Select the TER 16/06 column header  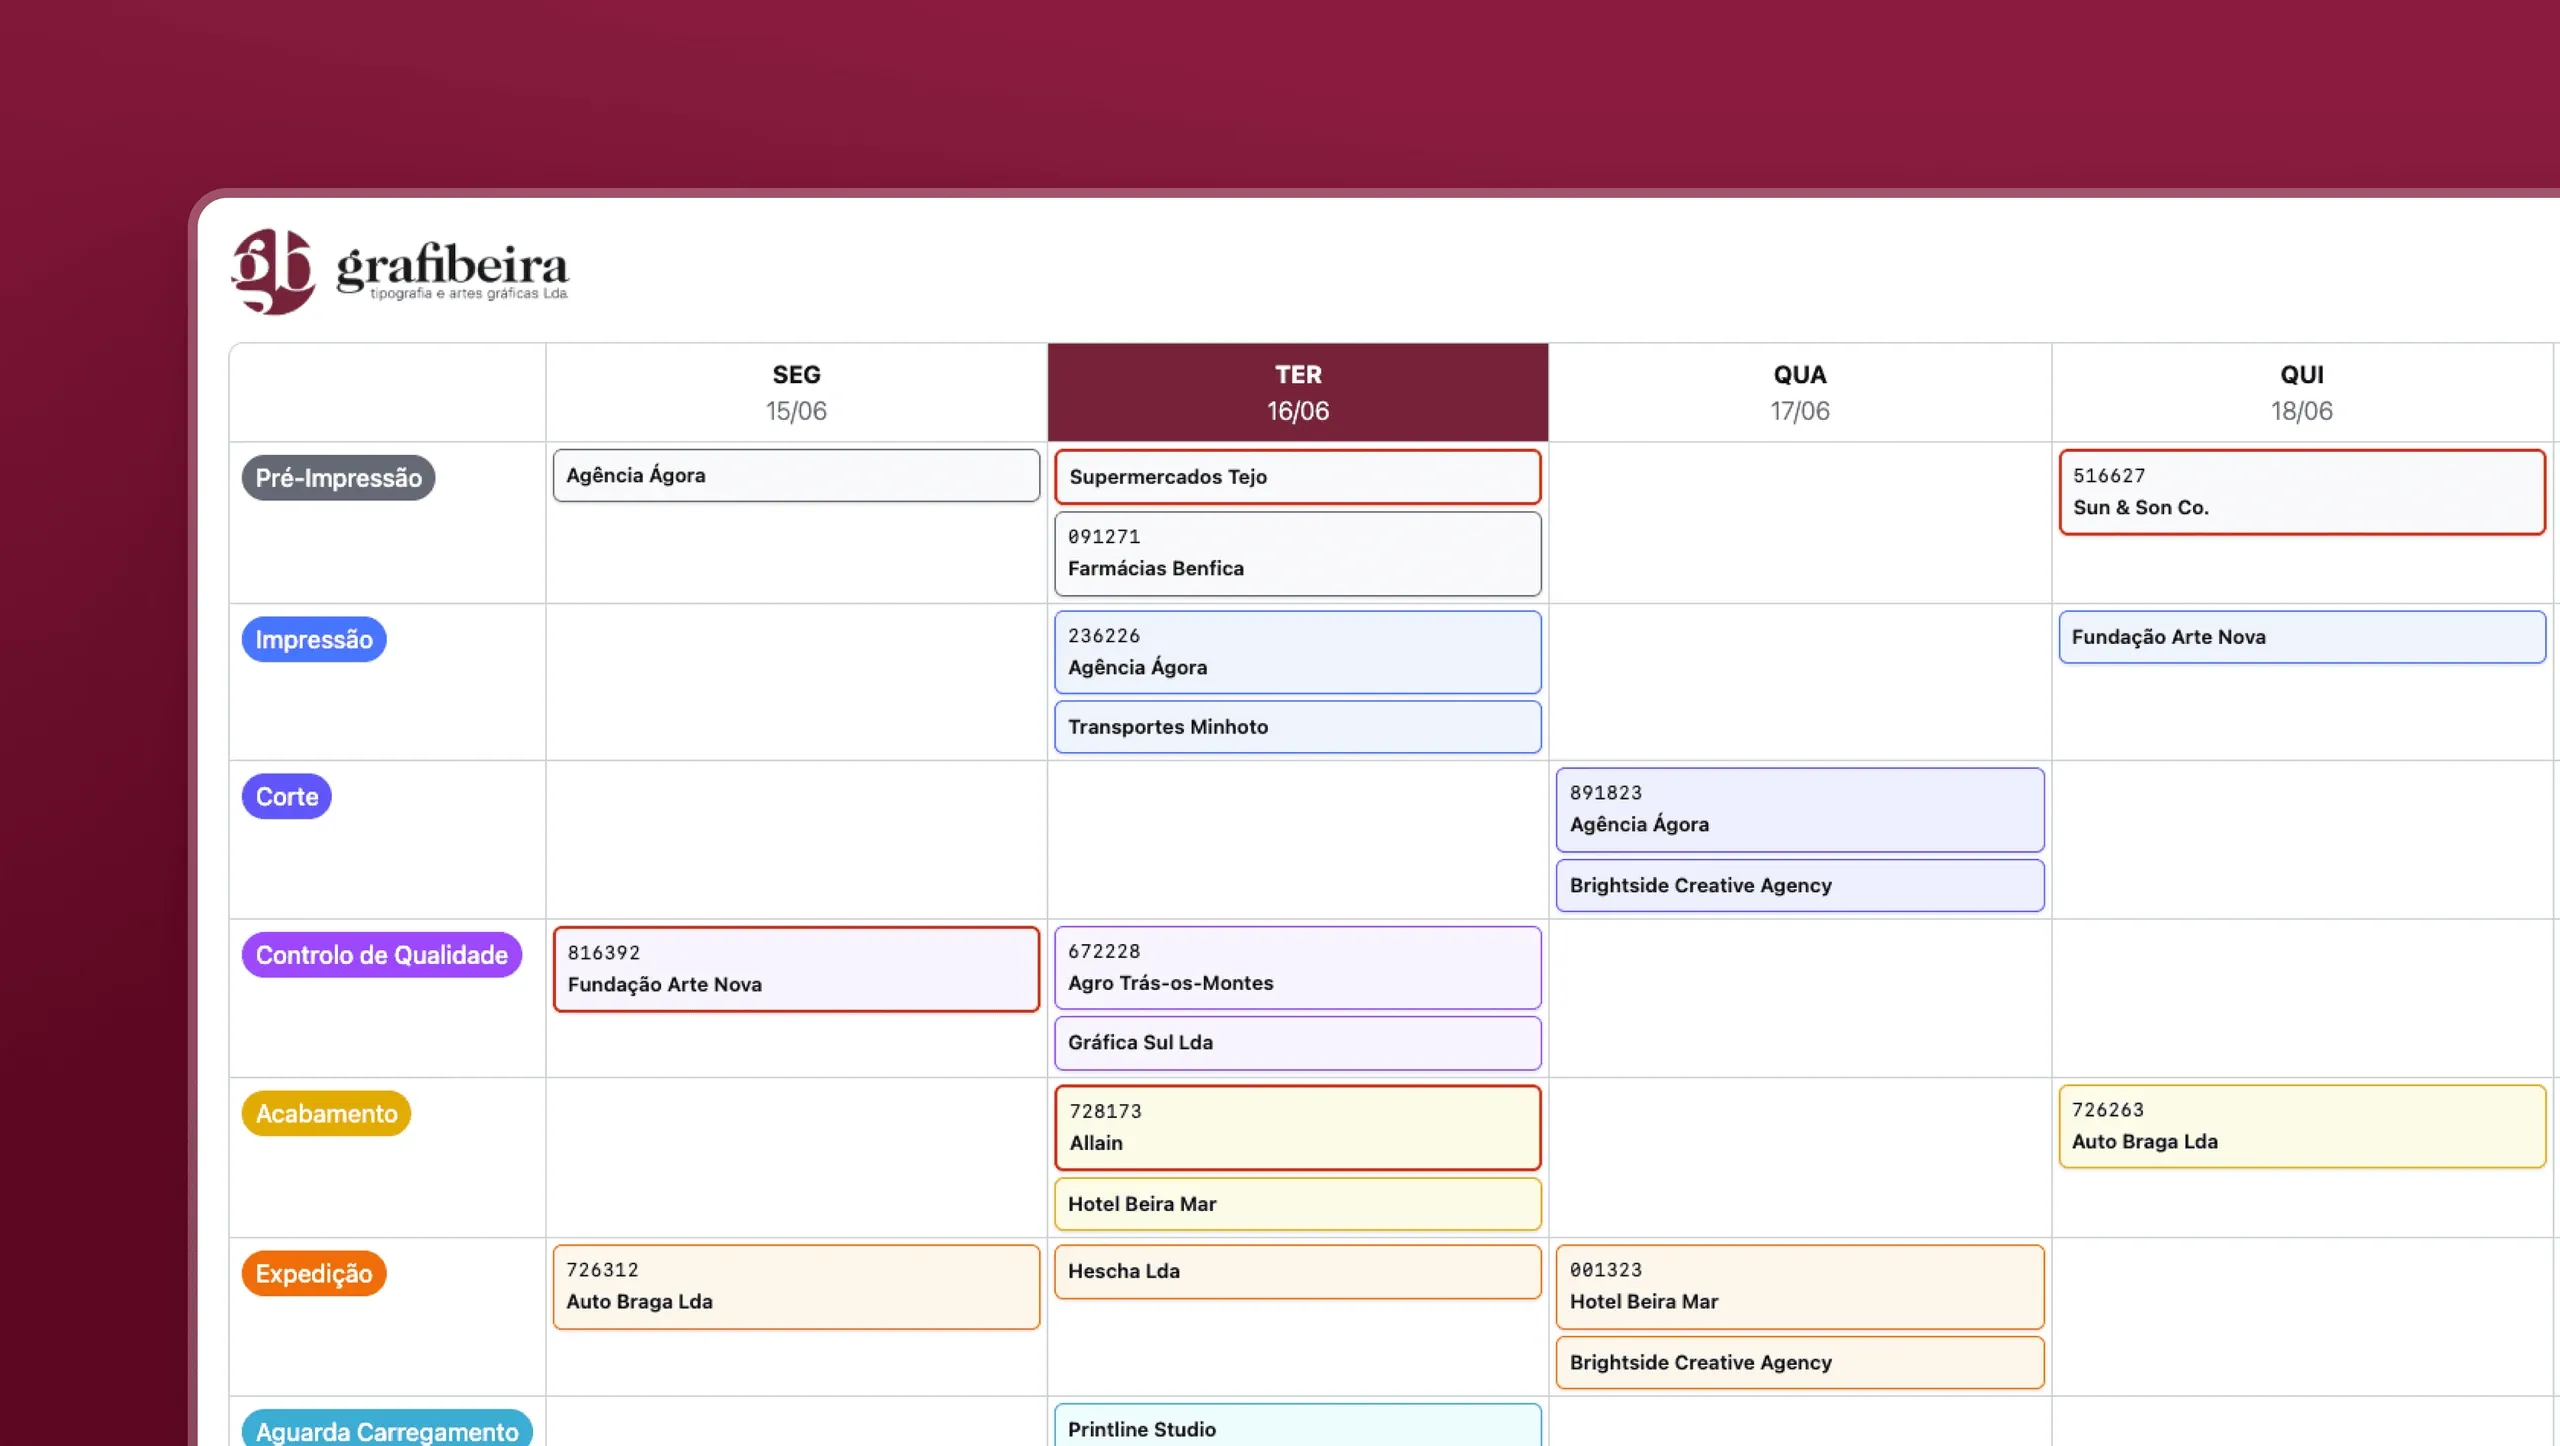[x=1298, y=392]
